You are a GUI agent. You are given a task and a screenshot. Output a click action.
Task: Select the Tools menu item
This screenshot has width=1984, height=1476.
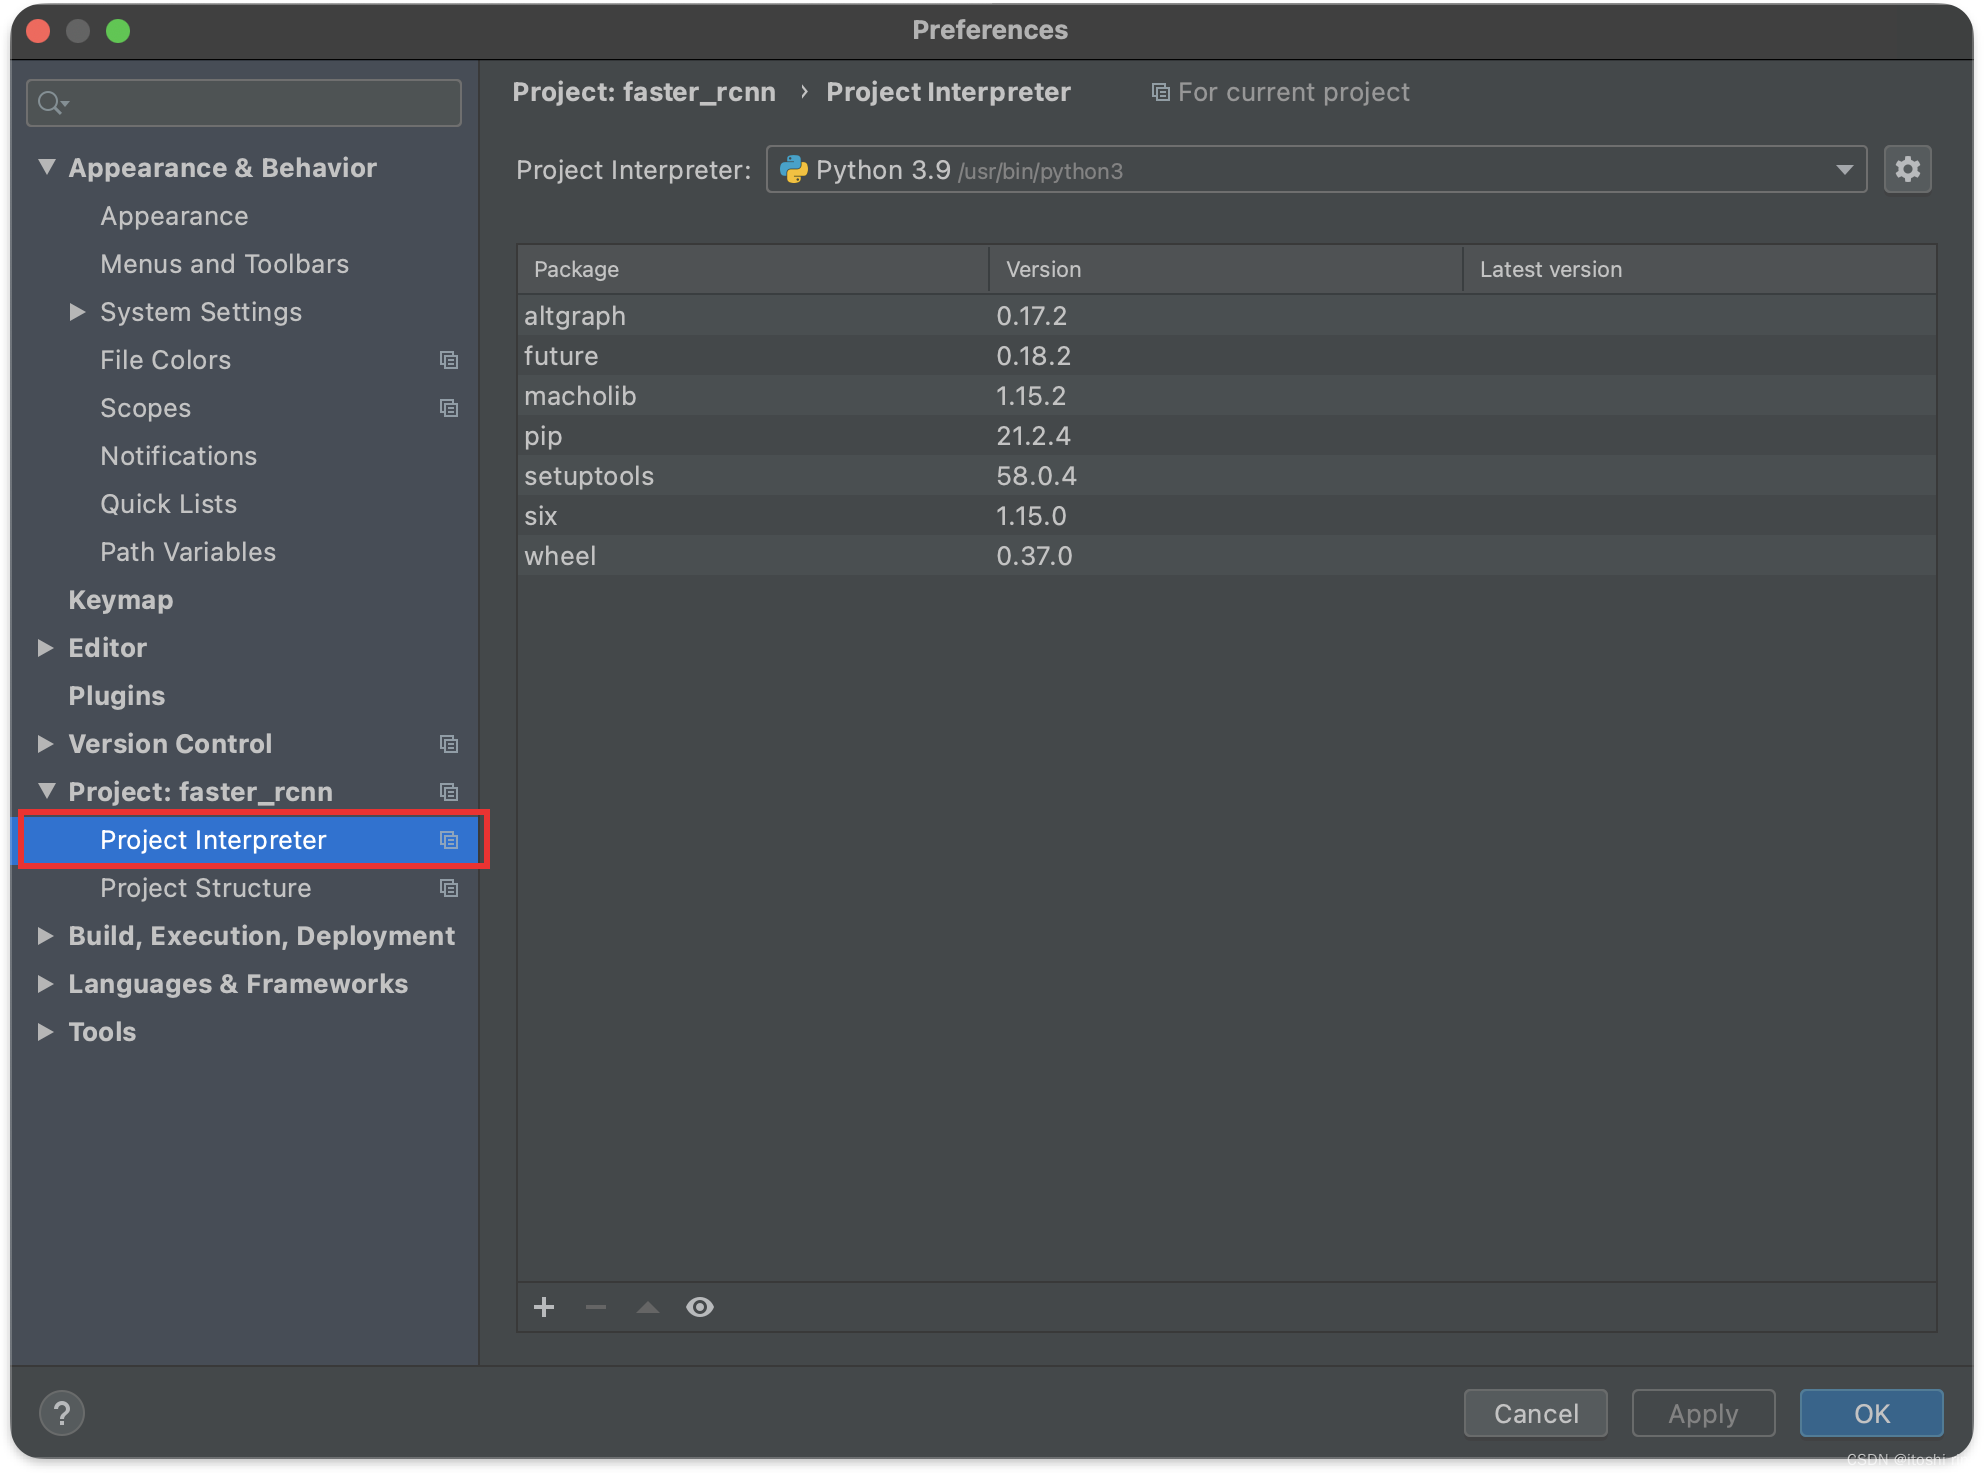[x=101, y=1031]
